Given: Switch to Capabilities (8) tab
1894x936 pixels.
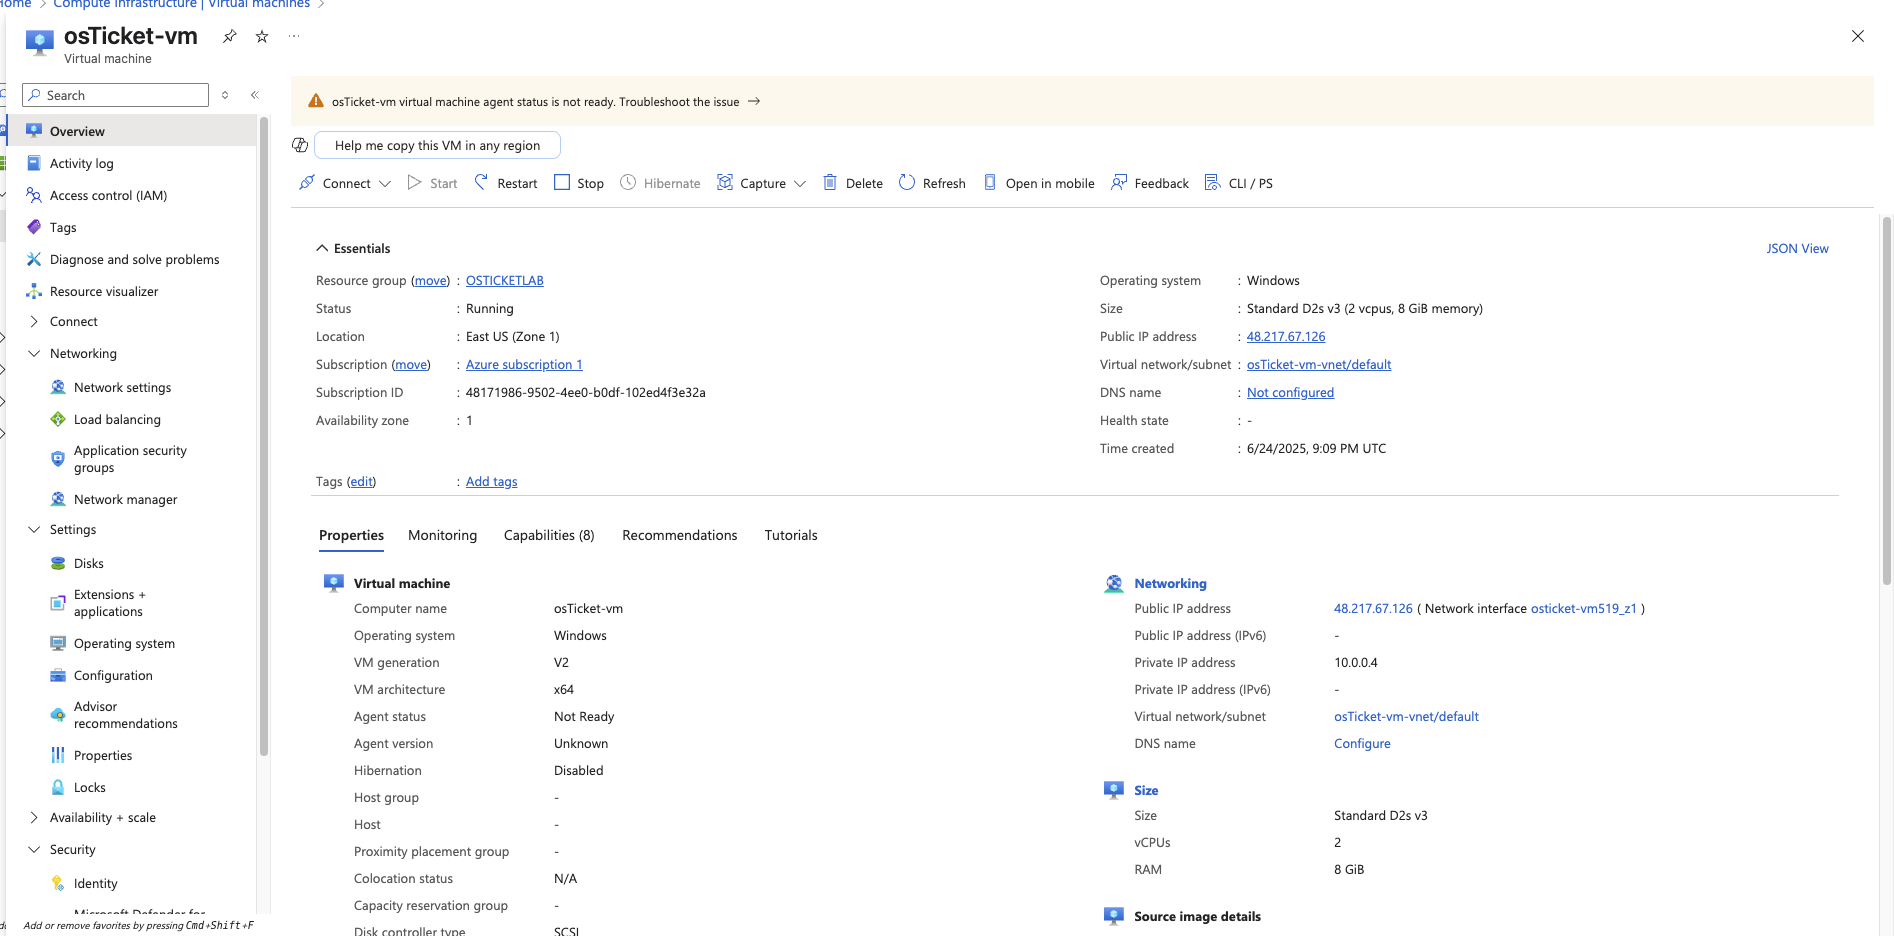Looking at the screenshot, I should pos(549,535).
